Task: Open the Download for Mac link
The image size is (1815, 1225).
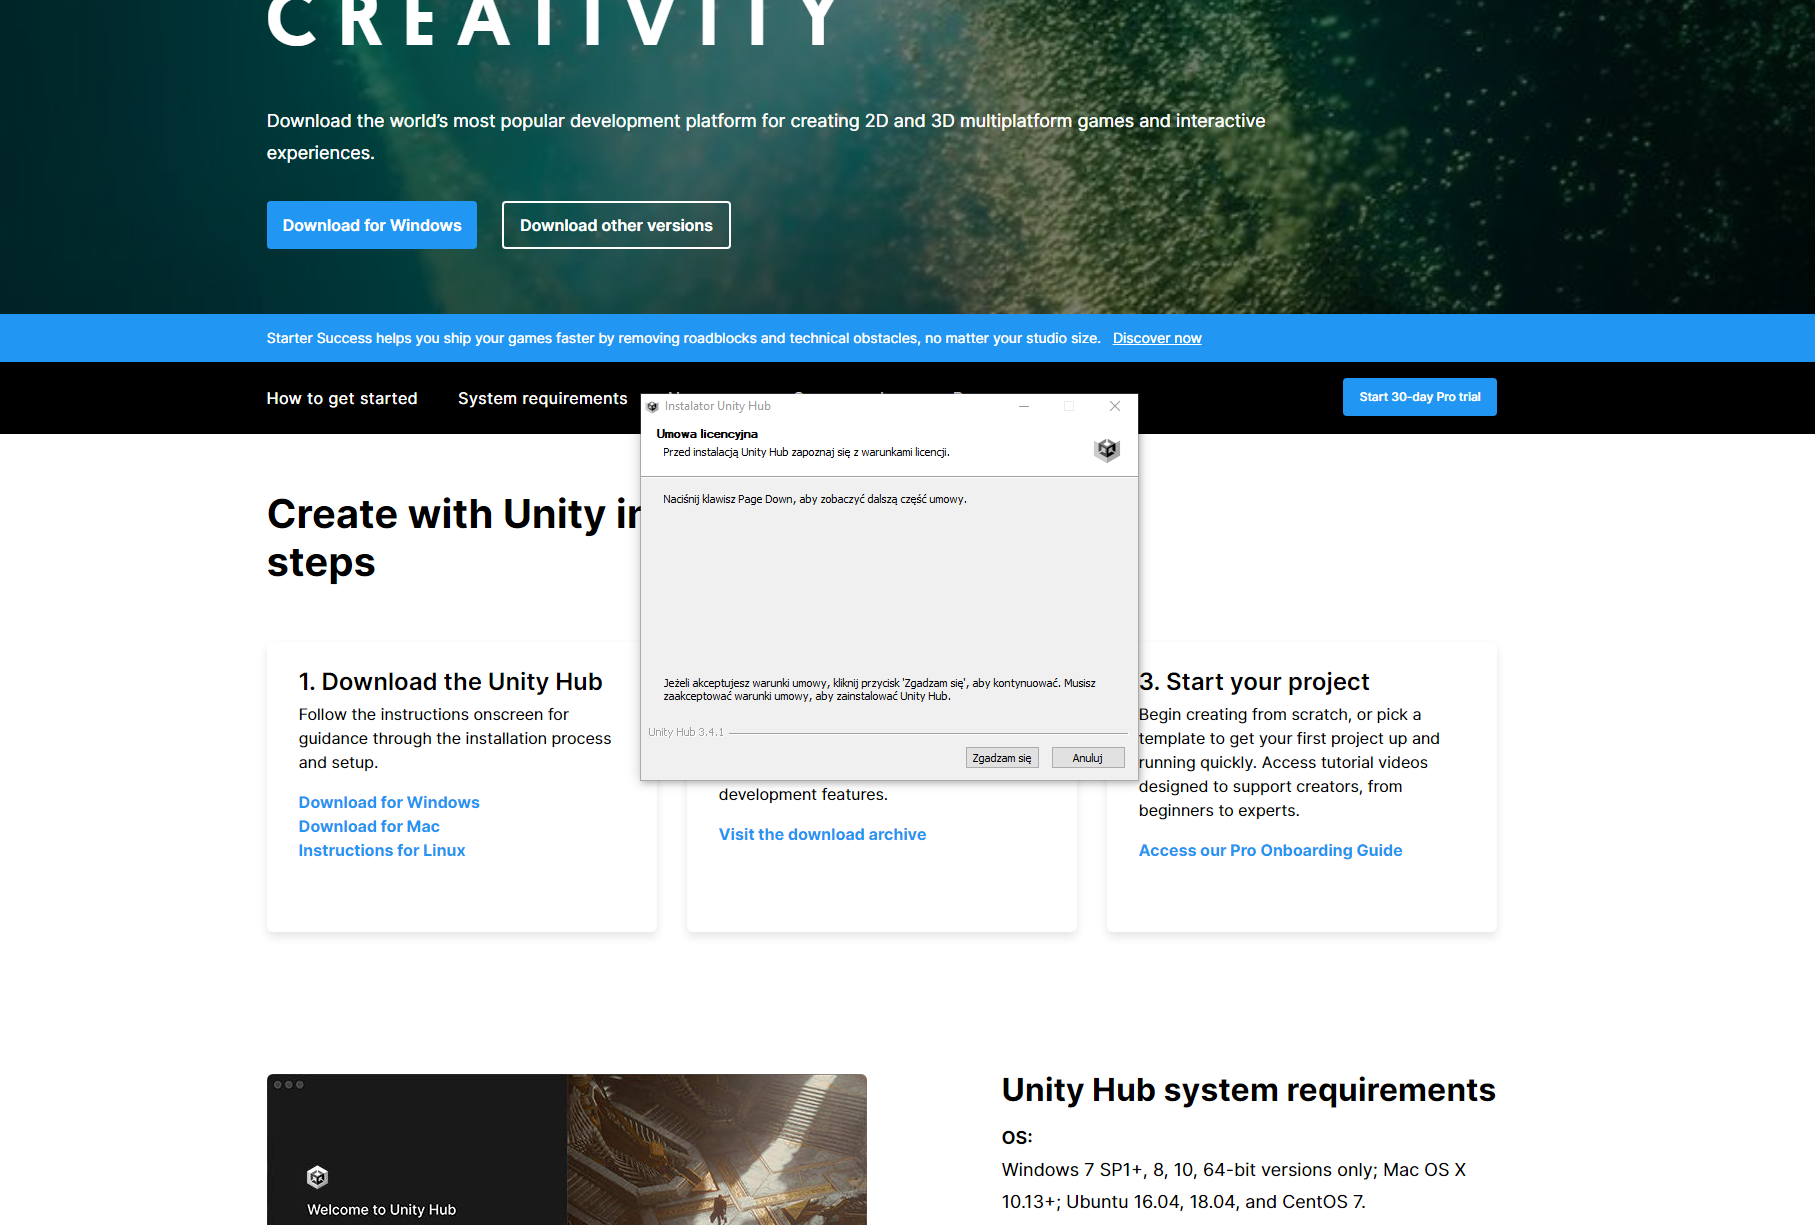Action: tap(369, 826)
